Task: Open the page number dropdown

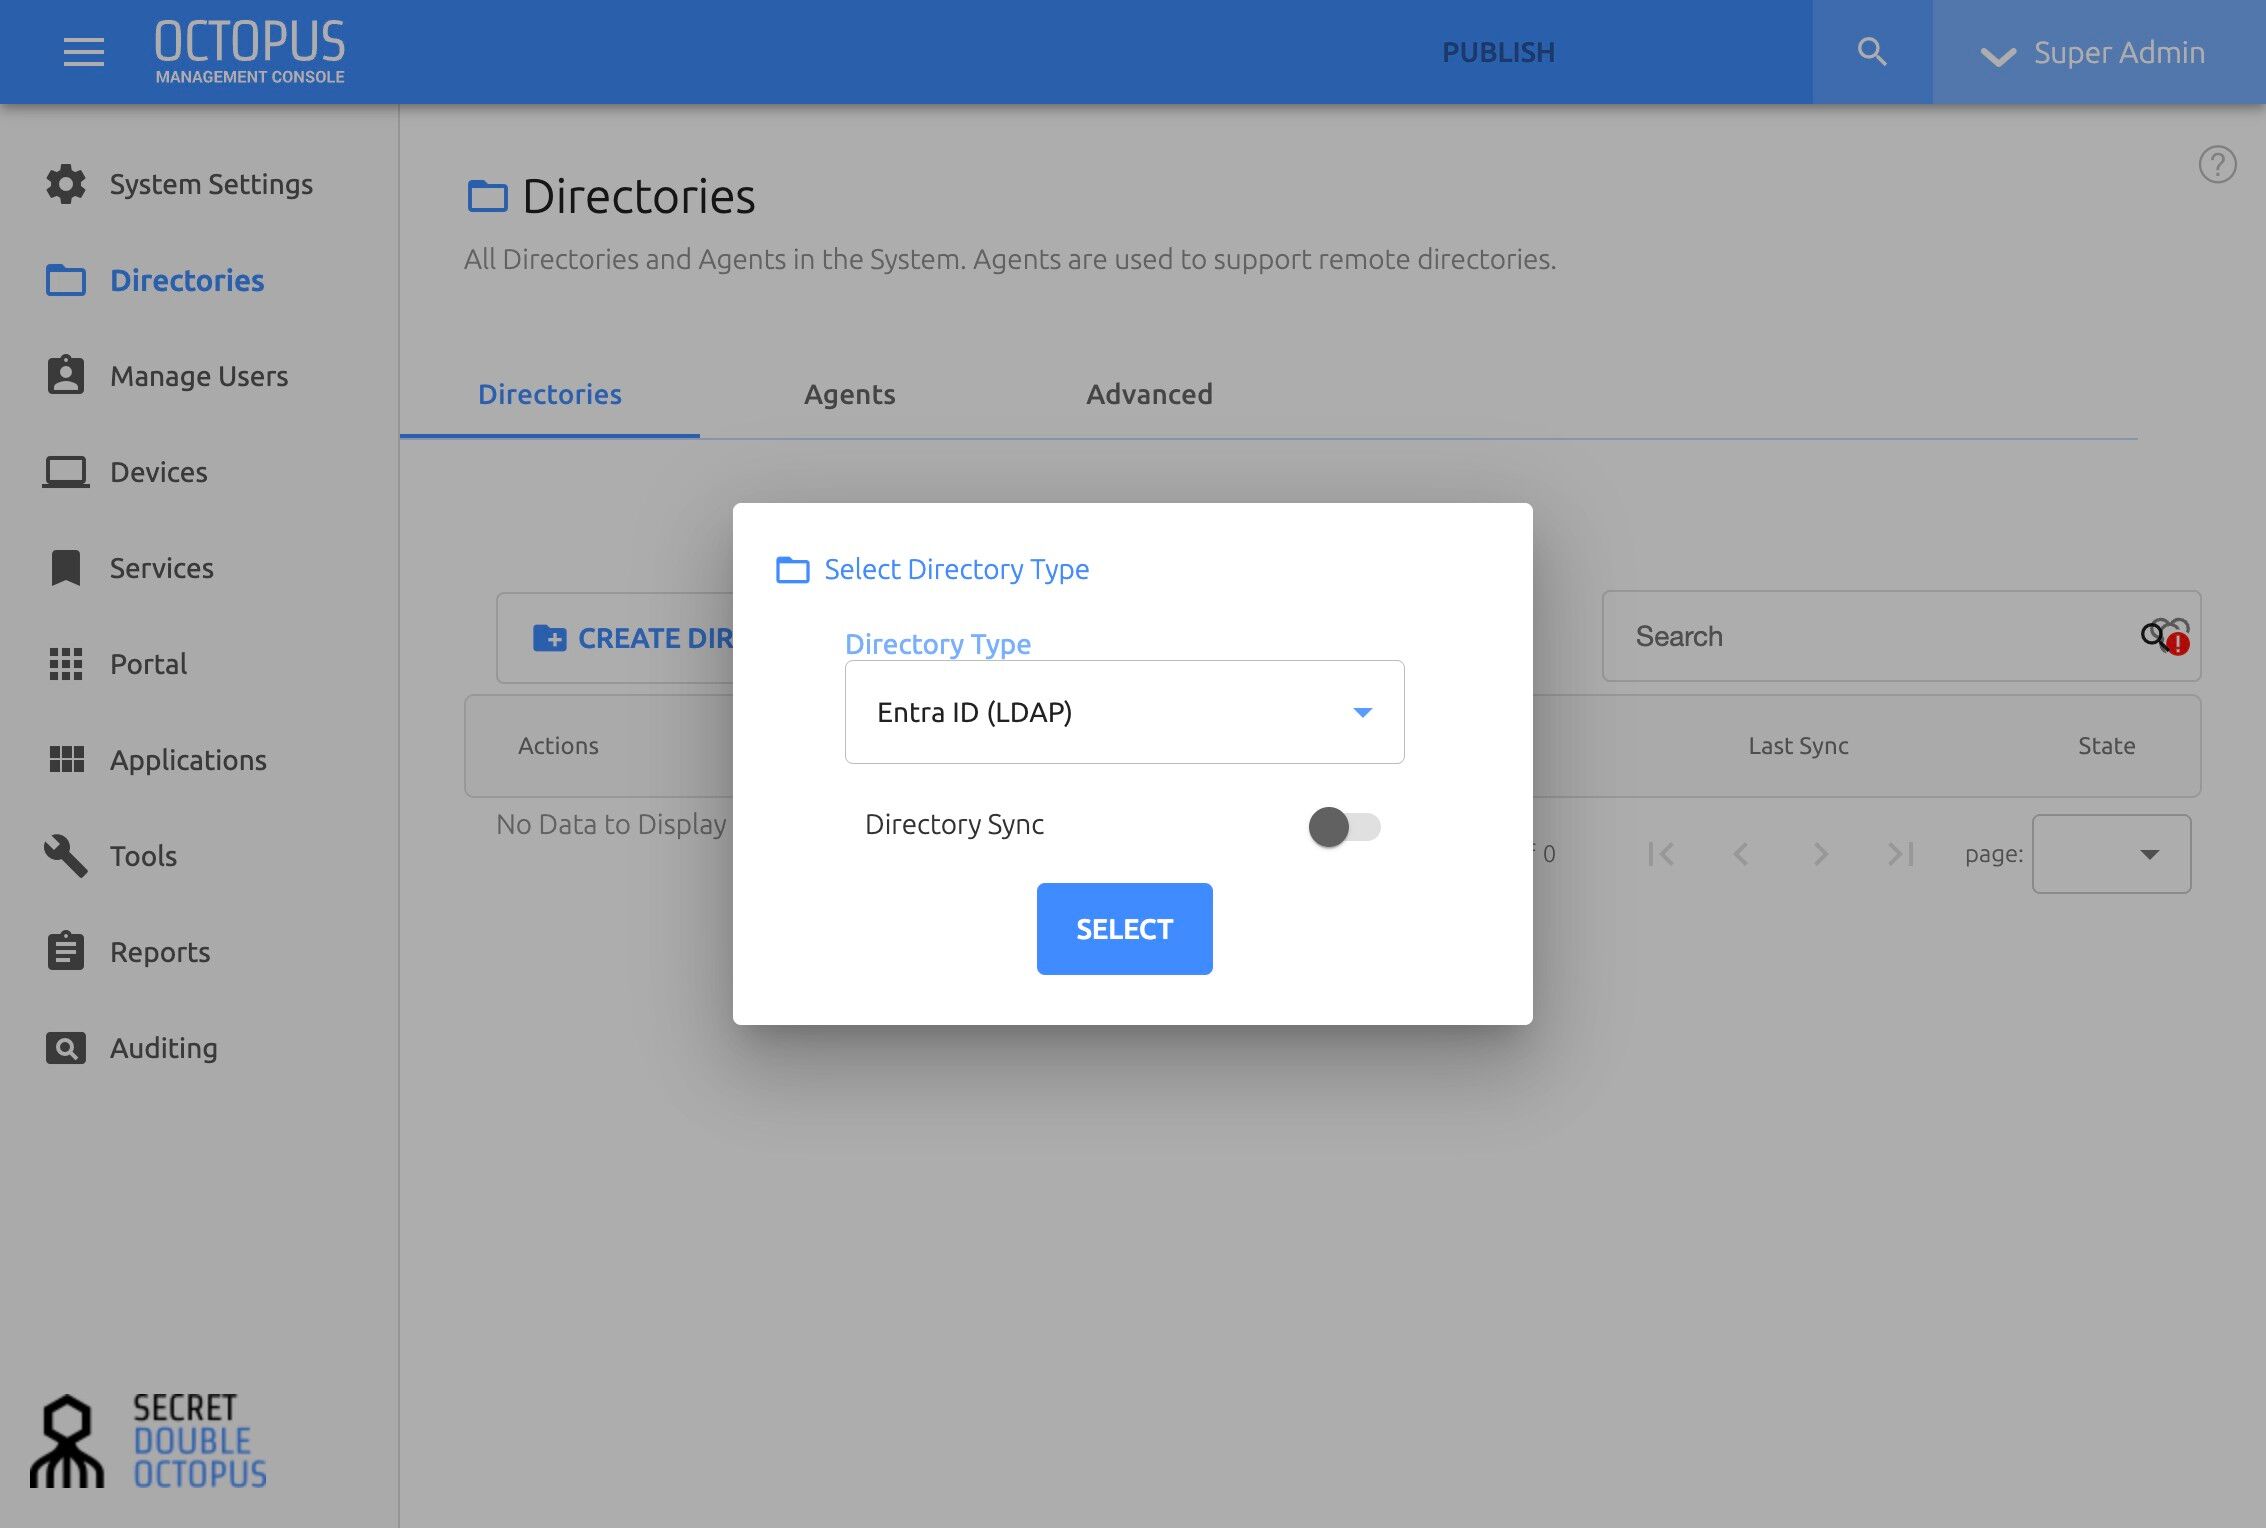Action: 2111,854
